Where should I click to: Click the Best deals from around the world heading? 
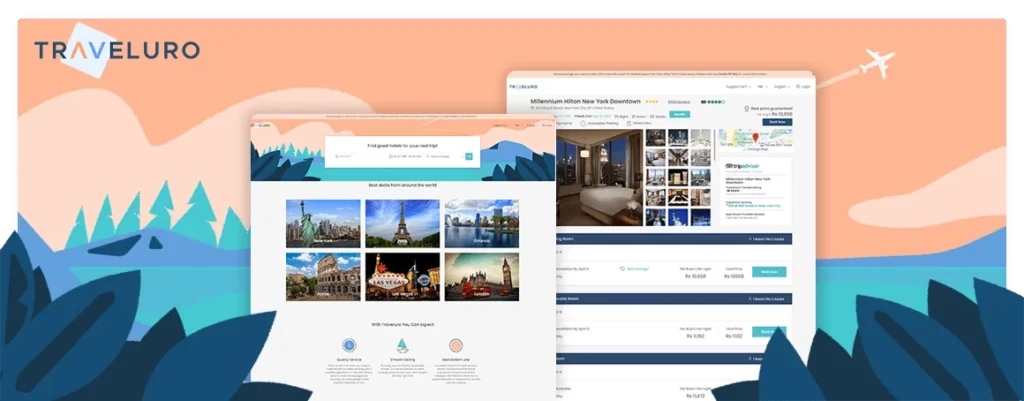[x=402, y=185]
